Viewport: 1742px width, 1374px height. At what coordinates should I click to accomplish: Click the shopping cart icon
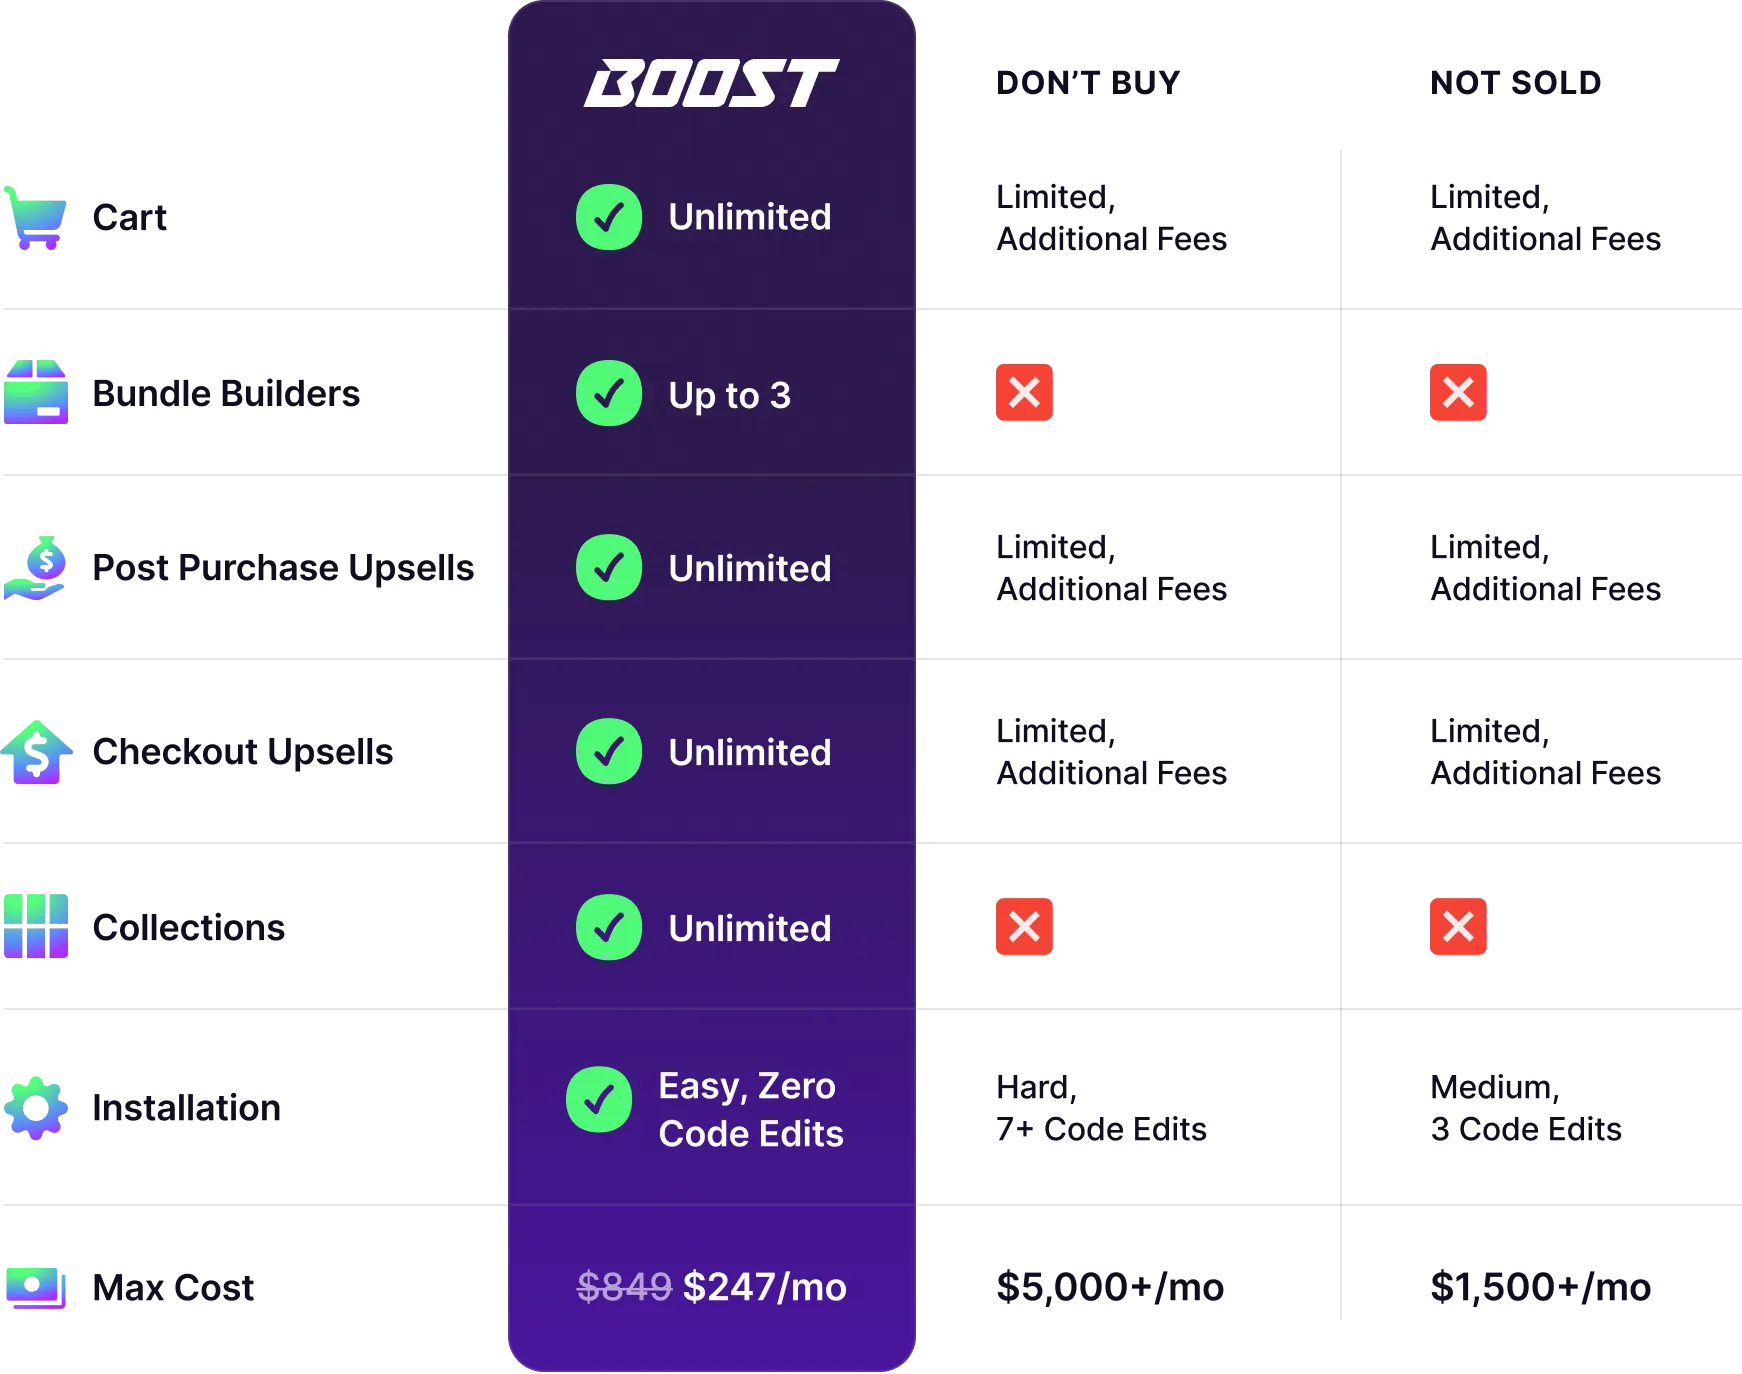(x=36, y=218)
